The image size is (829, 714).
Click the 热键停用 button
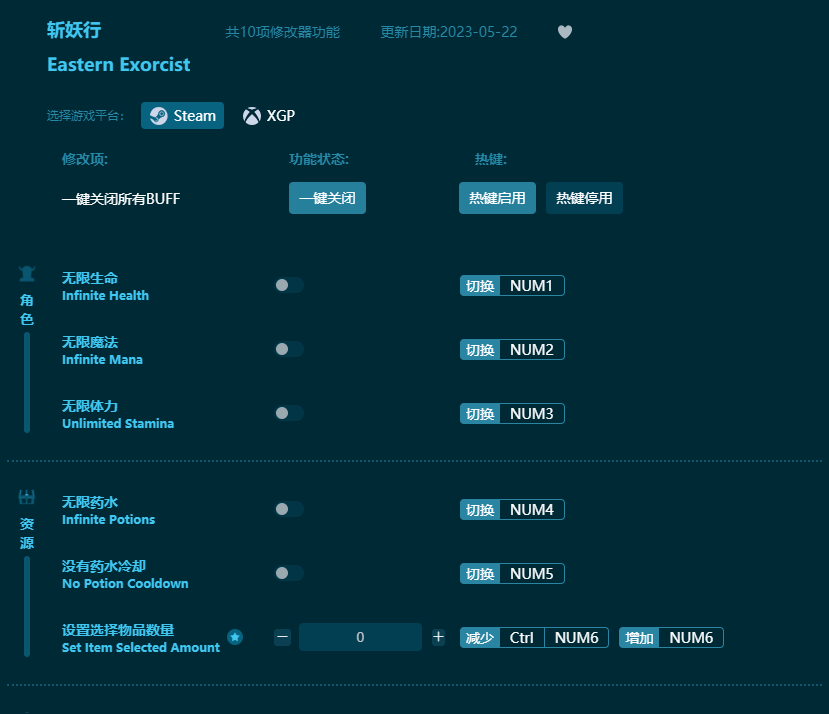pyautogui.click(x=584, y=198)
